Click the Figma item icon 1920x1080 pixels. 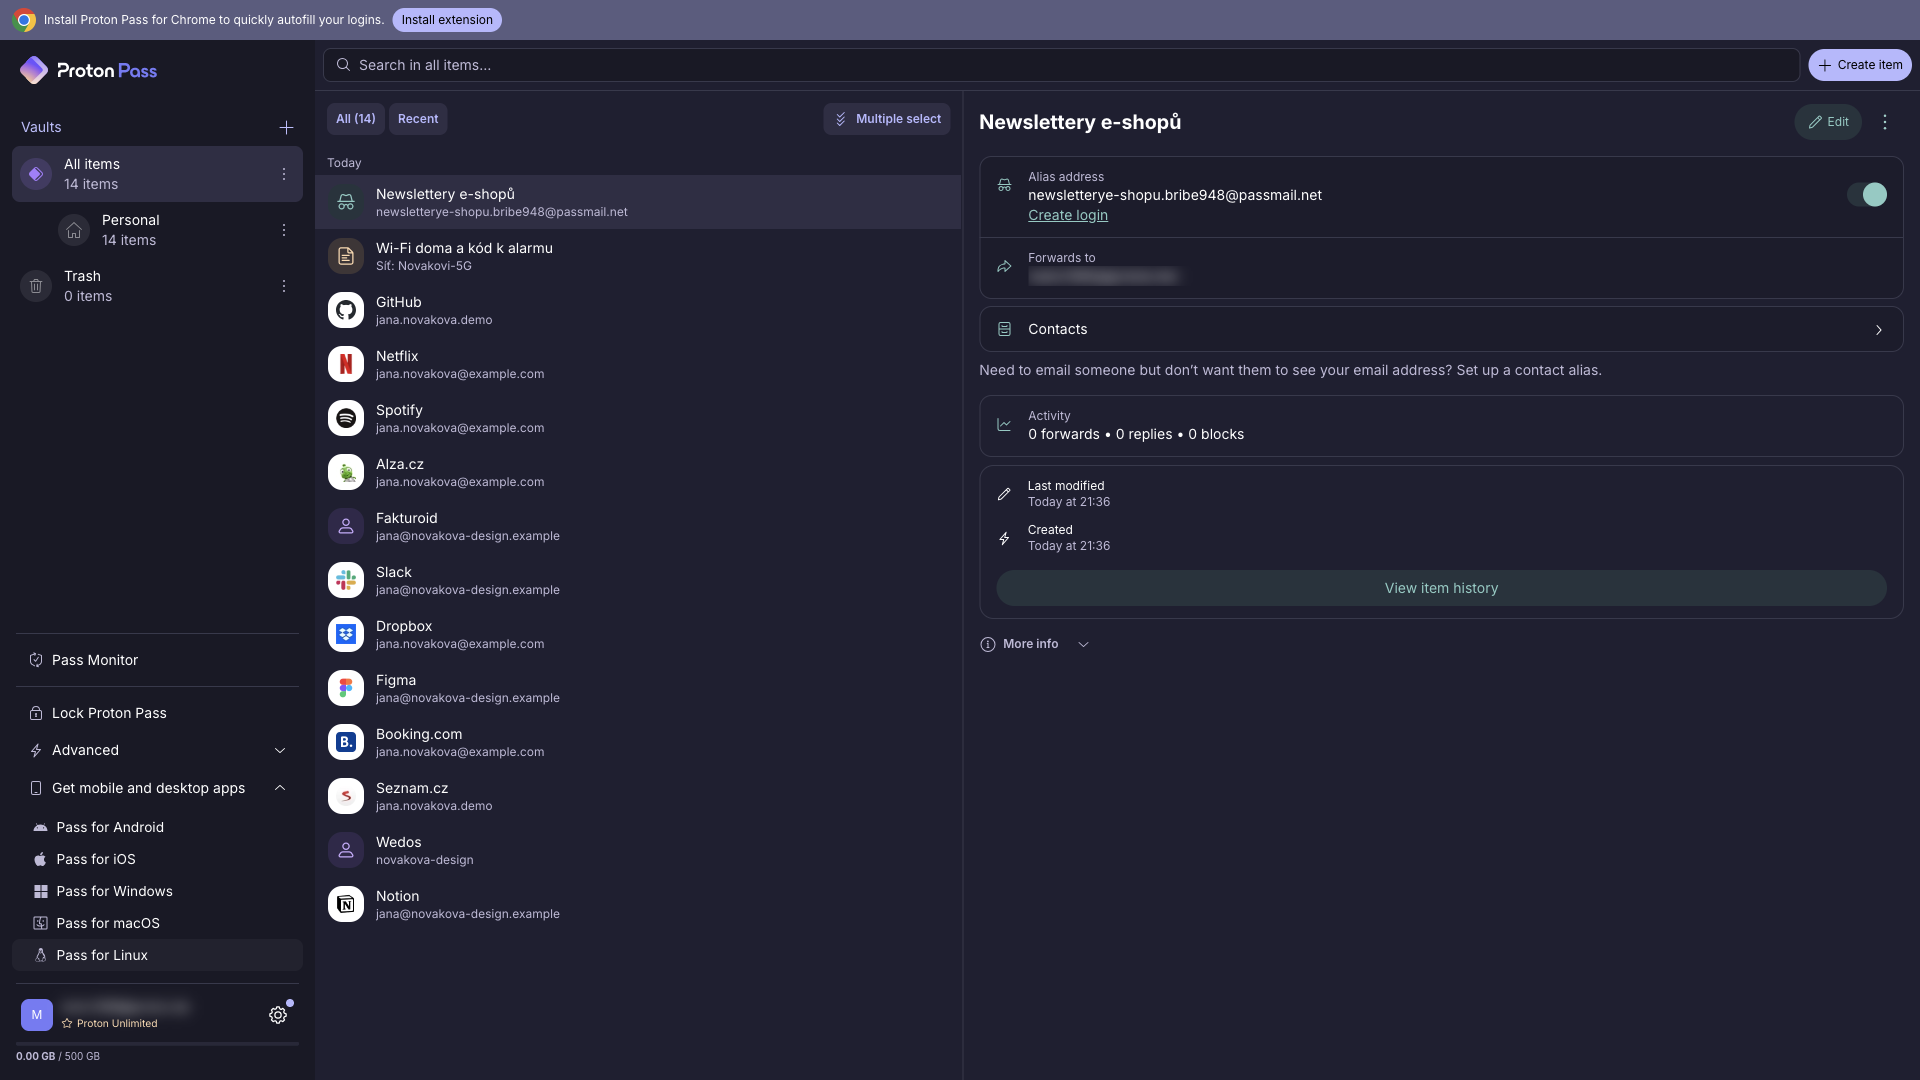coord(346,688)
